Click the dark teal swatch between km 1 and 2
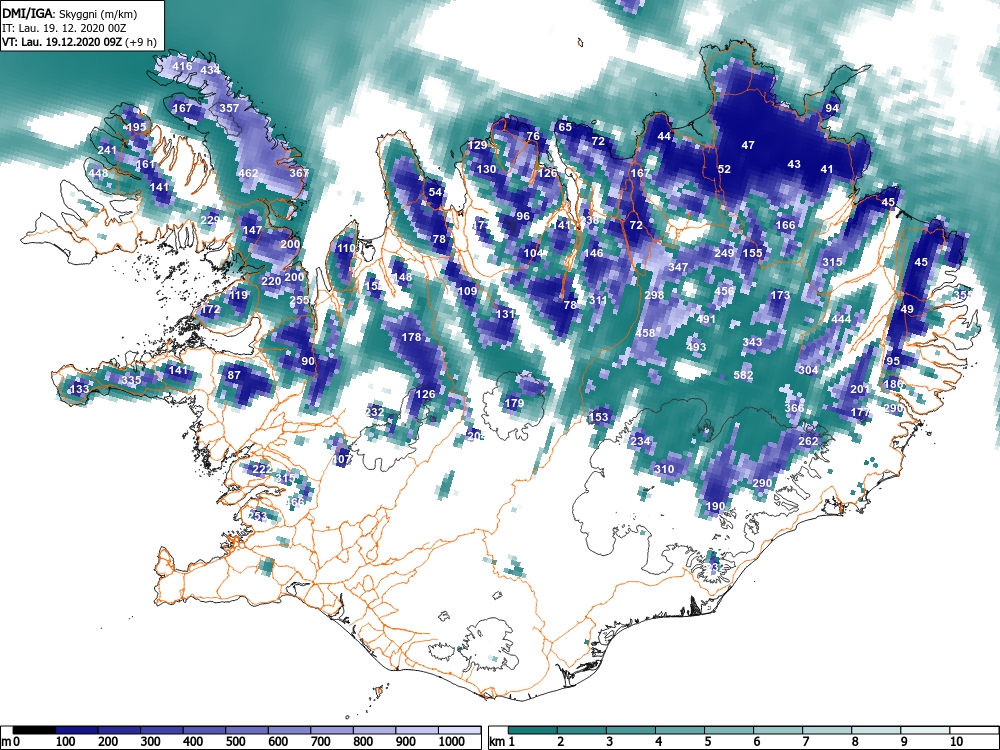Screen dimensions: 1000x750 533,730
